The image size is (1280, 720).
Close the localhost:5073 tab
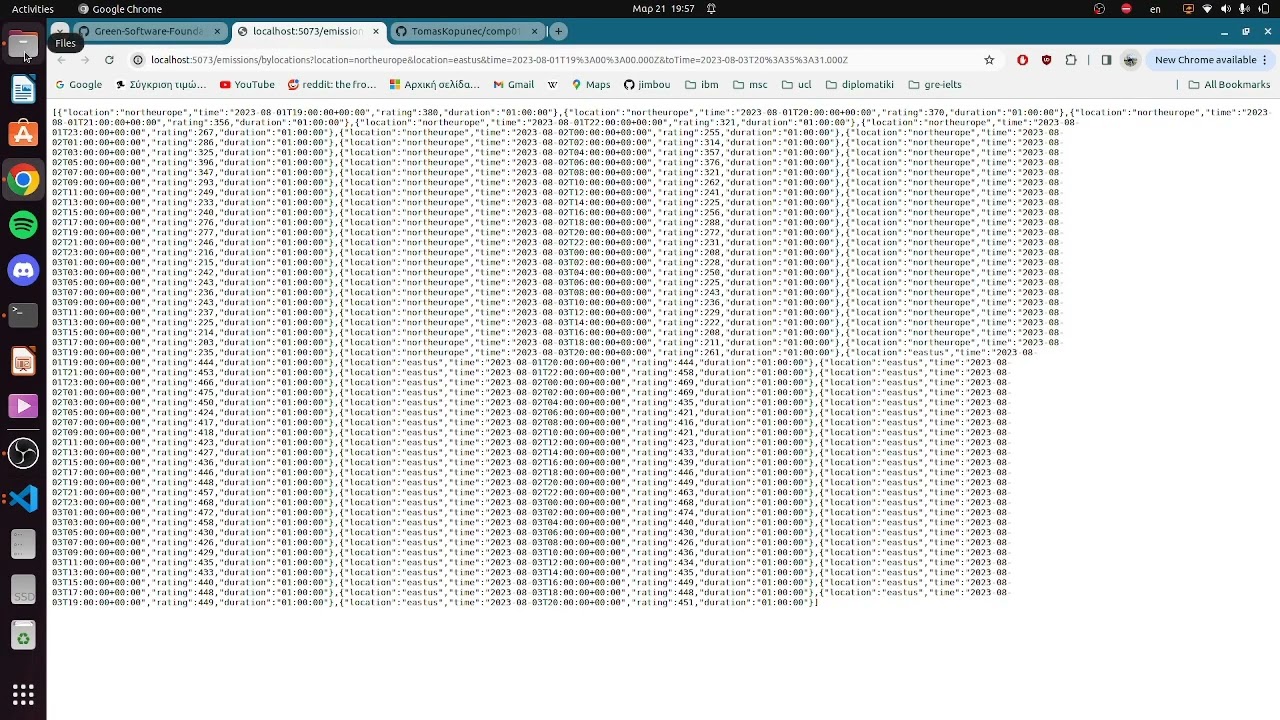[376, 31]
